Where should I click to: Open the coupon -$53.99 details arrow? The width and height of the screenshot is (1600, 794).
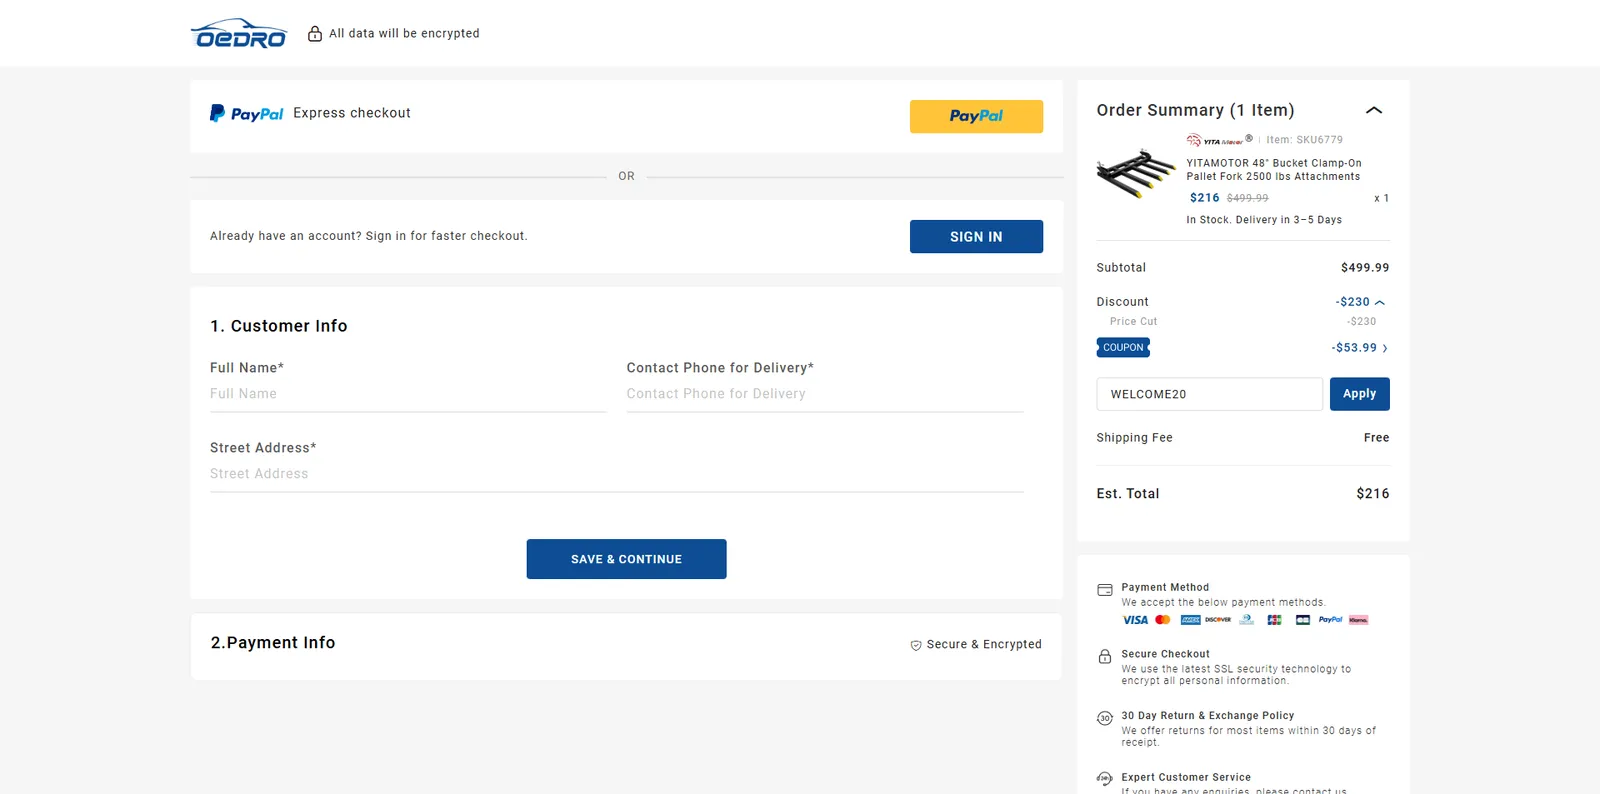click(1385, 348)
